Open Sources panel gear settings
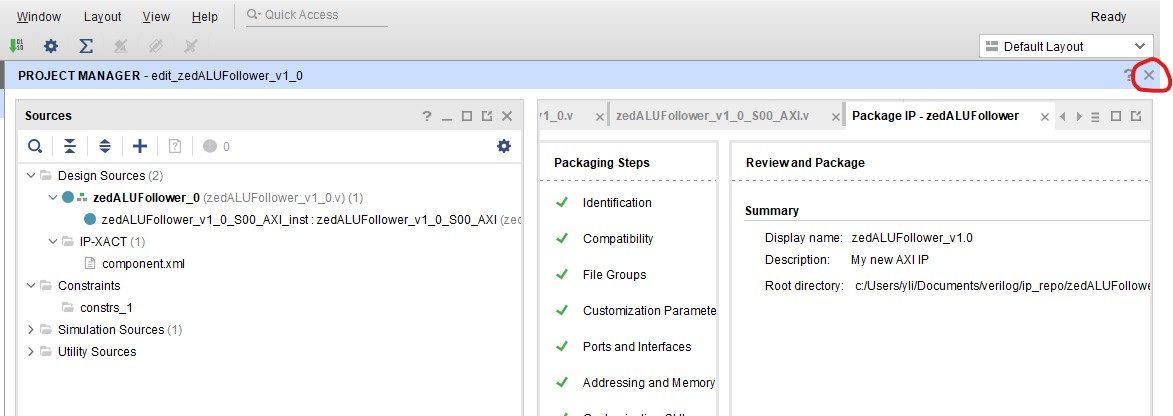Image resolution: width=1173 pixels, height=416 pixels. coord(503,146)
